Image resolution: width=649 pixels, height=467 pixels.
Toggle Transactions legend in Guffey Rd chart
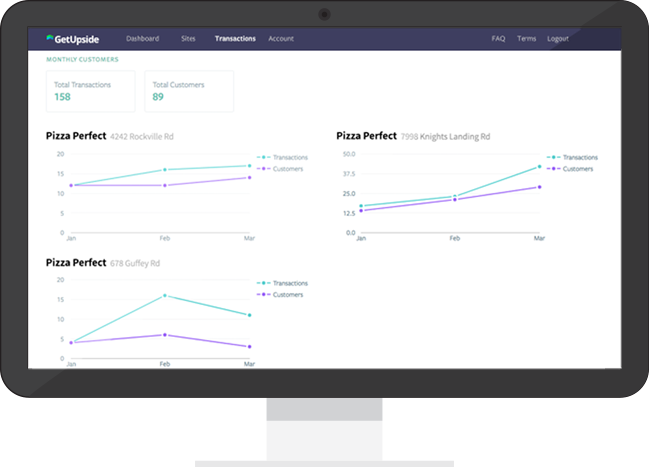(282, 283)
